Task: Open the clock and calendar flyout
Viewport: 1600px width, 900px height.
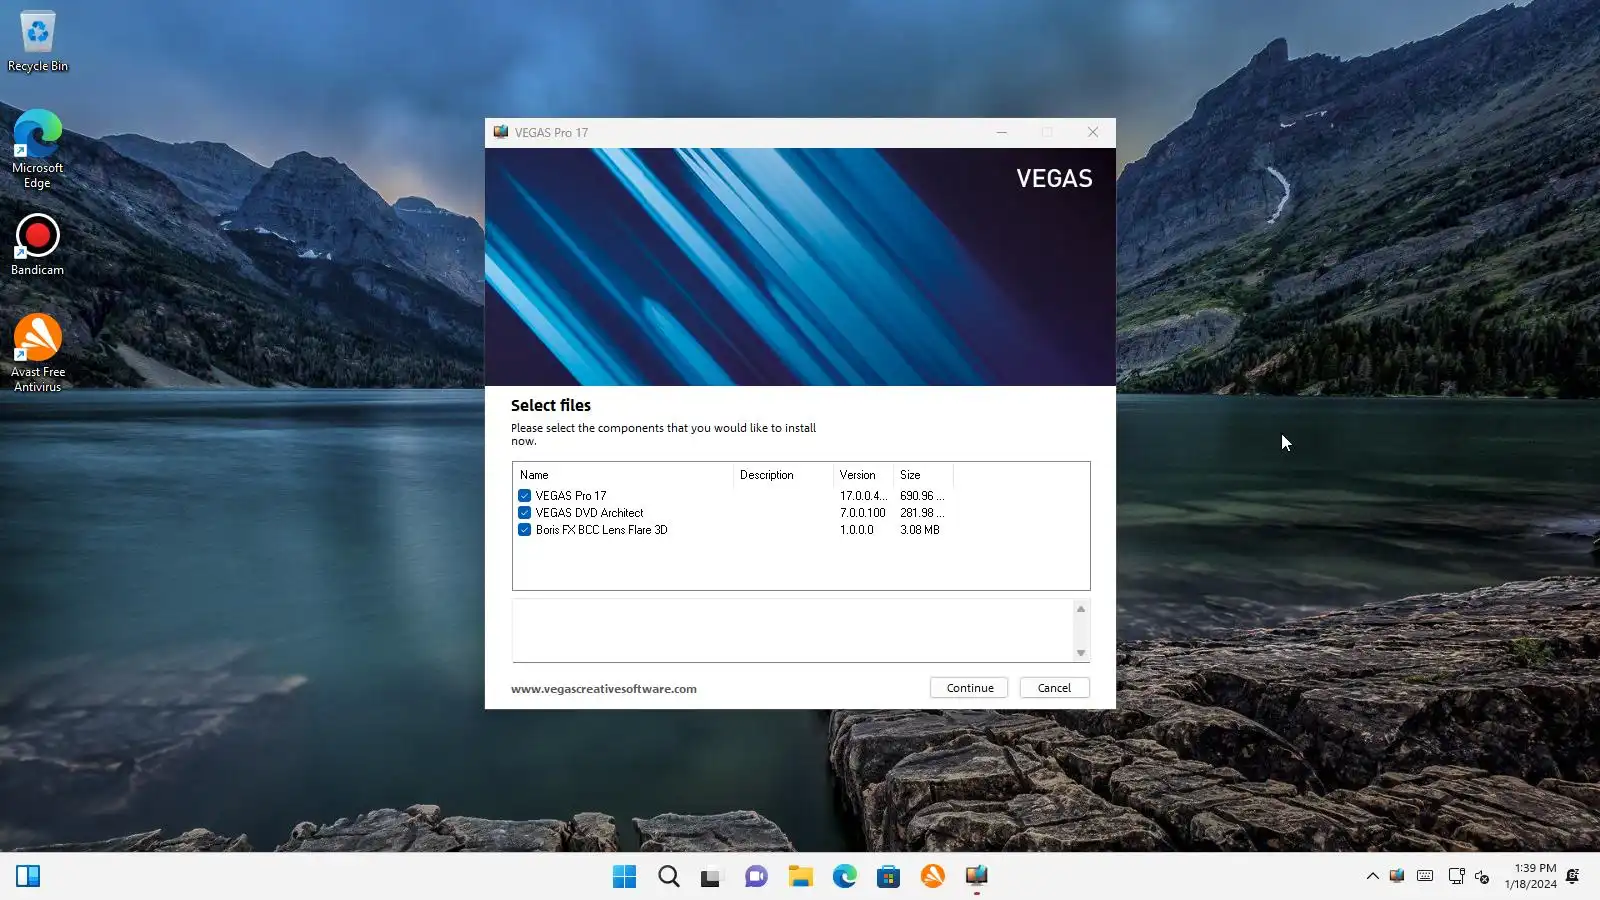Action: [x=1530, y=877]
